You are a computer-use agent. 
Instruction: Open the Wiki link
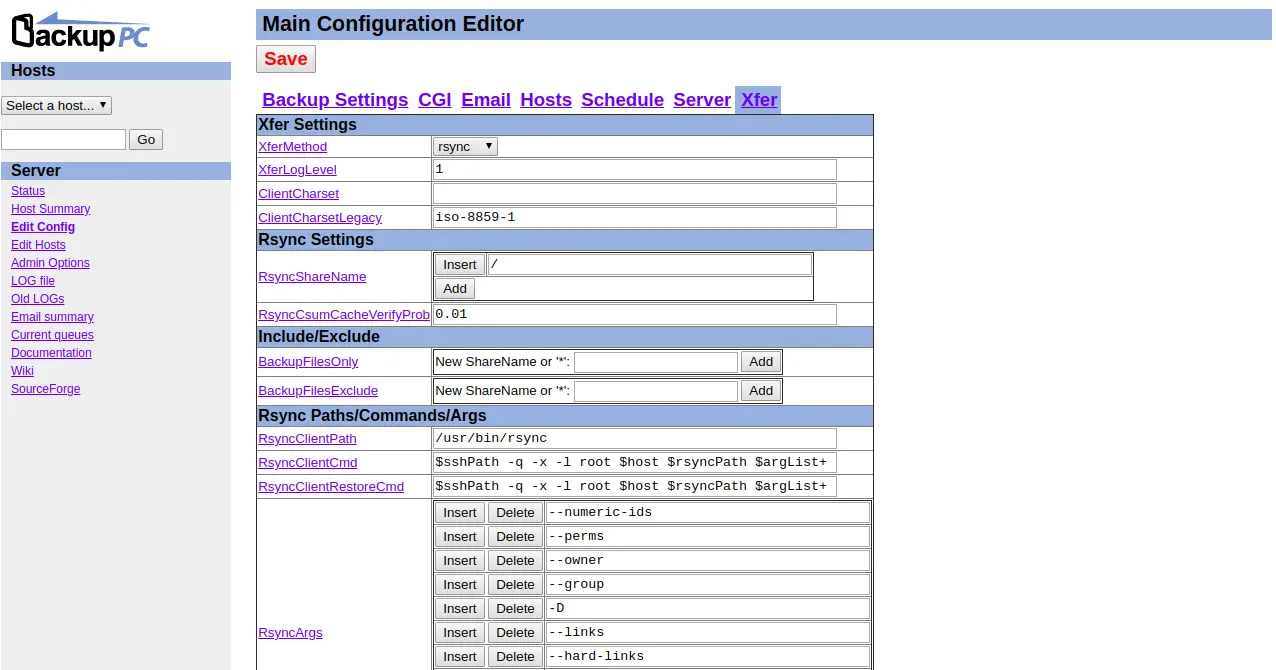[22, 371]
